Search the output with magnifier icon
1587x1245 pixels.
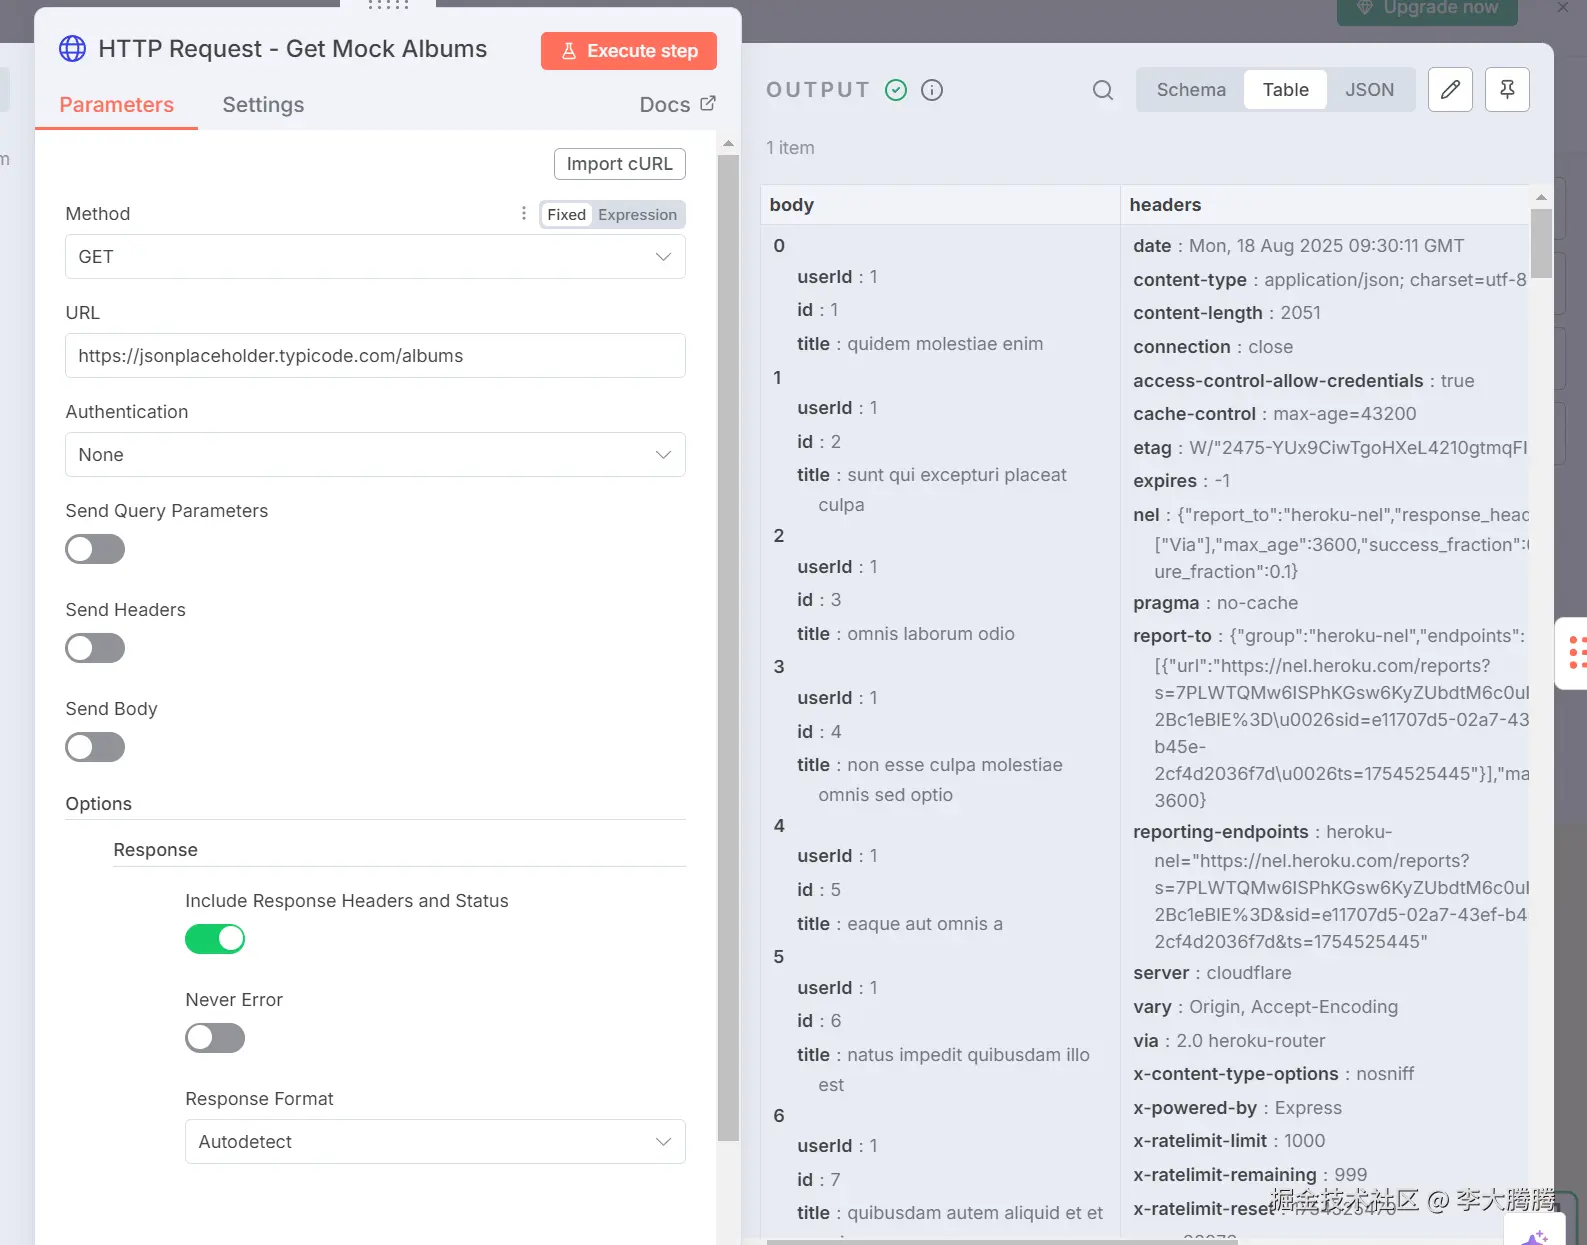coord(1103,90)
